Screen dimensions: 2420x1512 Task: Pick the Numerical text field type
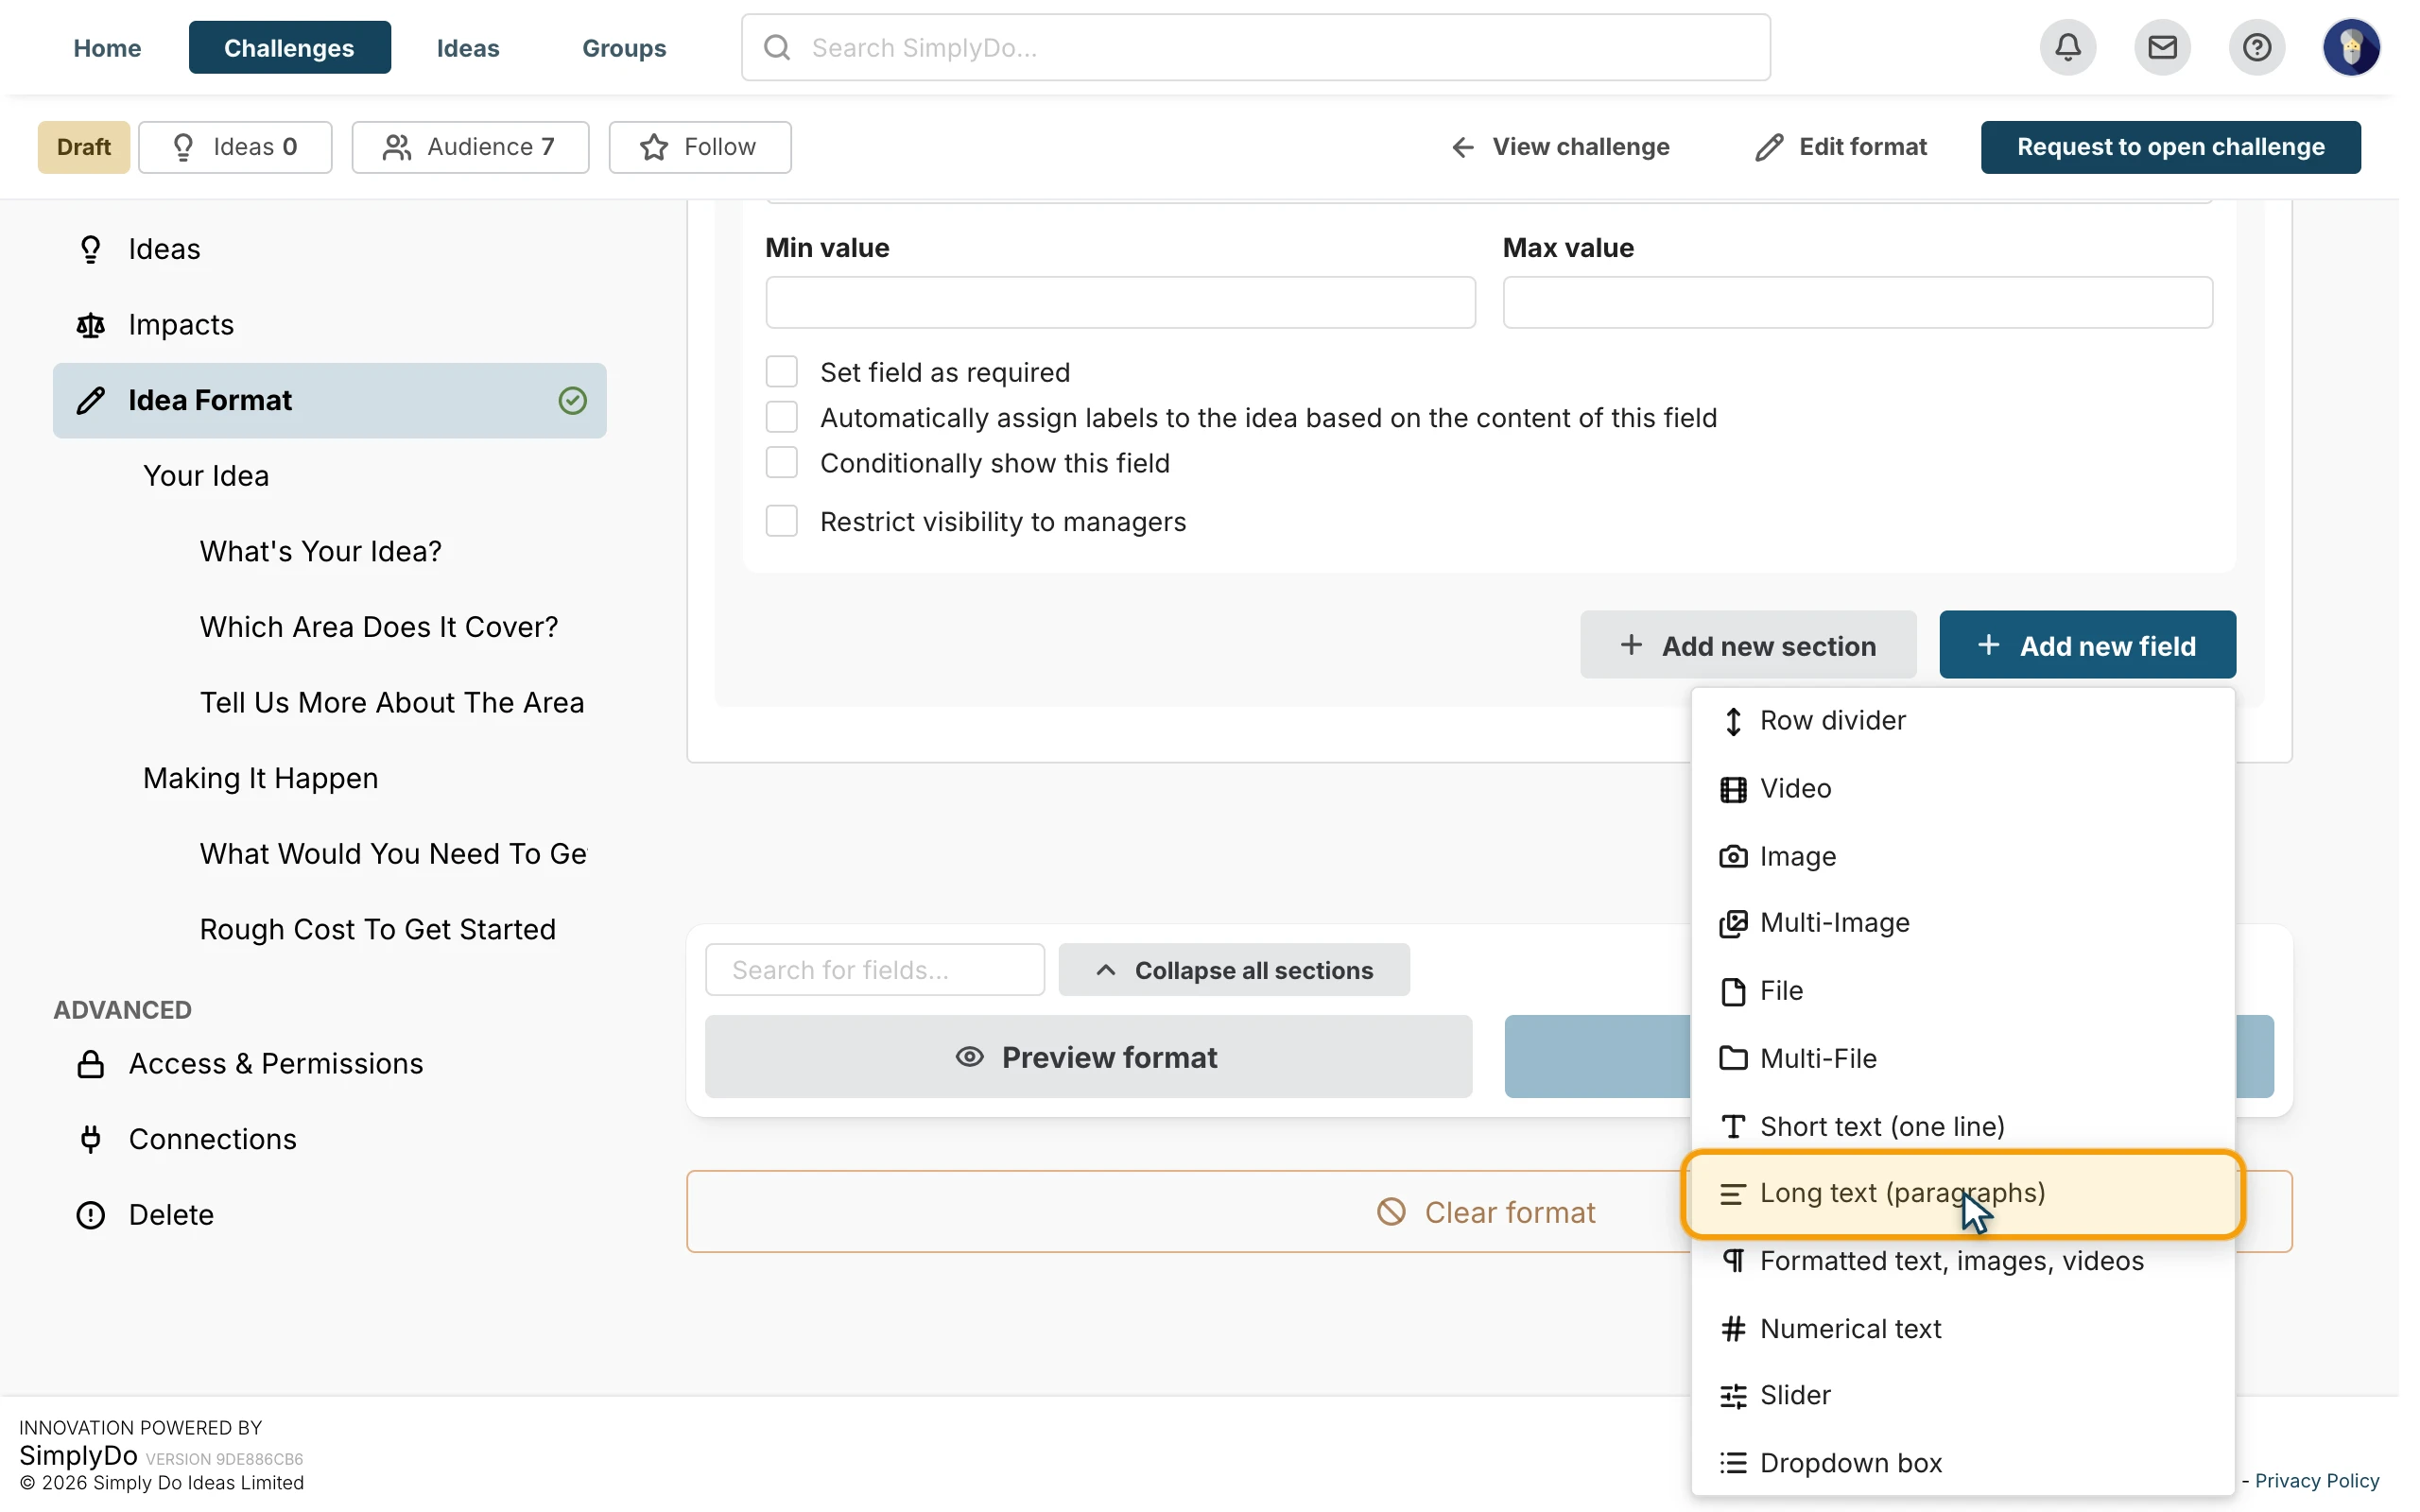(x=1962, y=1329)
